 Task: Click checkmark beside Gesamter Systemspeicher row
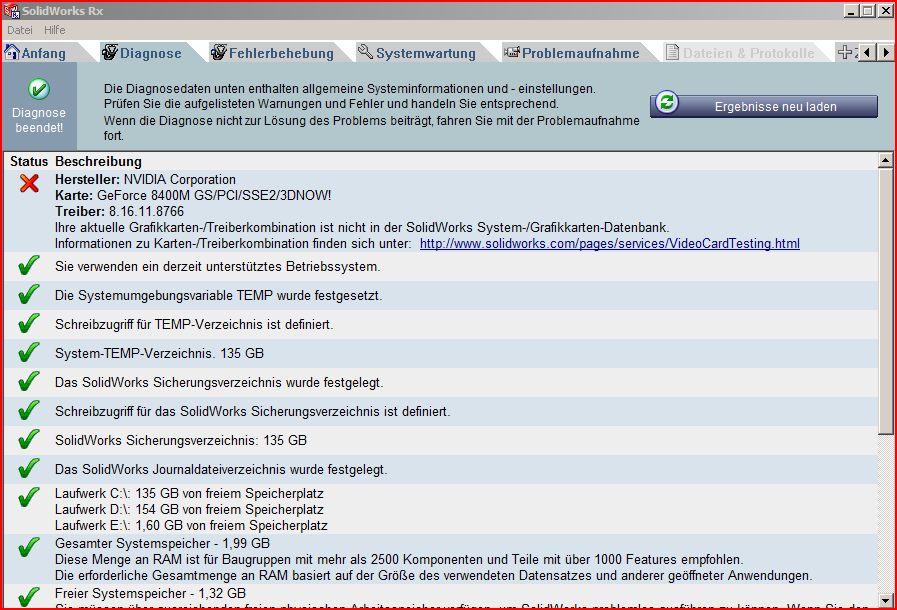pyautogui.click(x=29, y=548)
